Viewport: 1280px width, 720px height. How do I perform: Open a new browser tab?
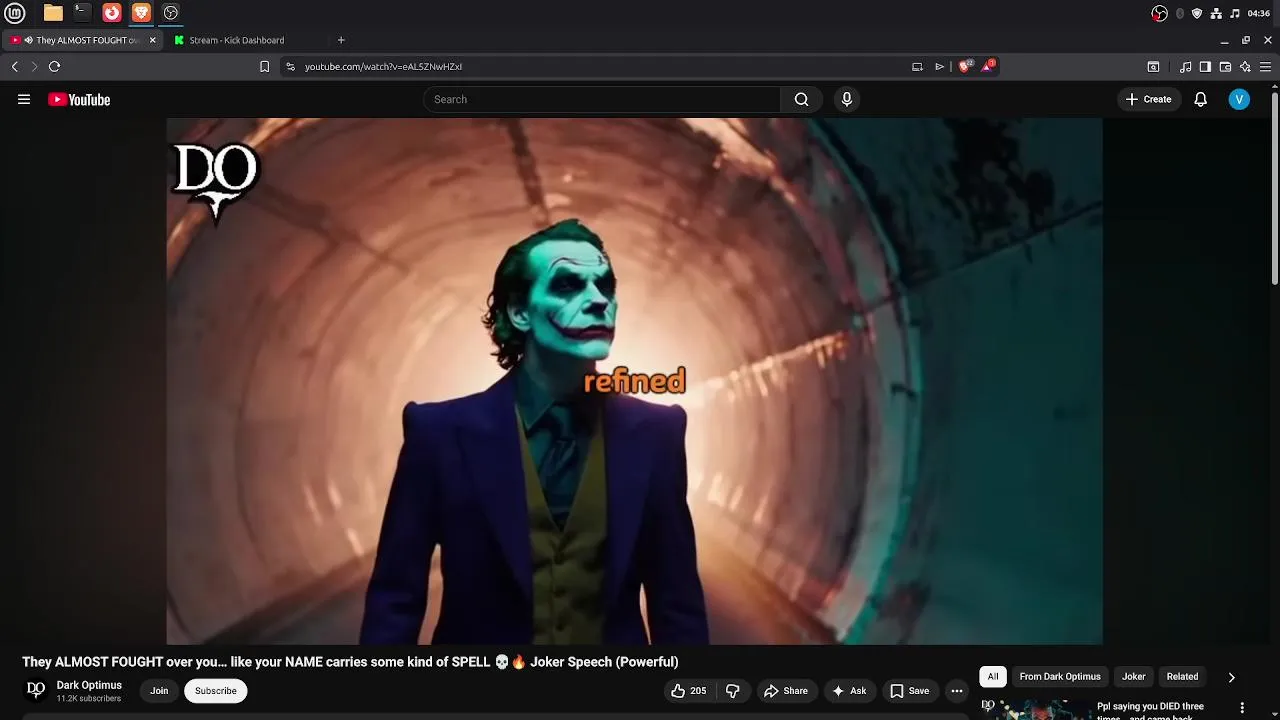click(341, 40)
